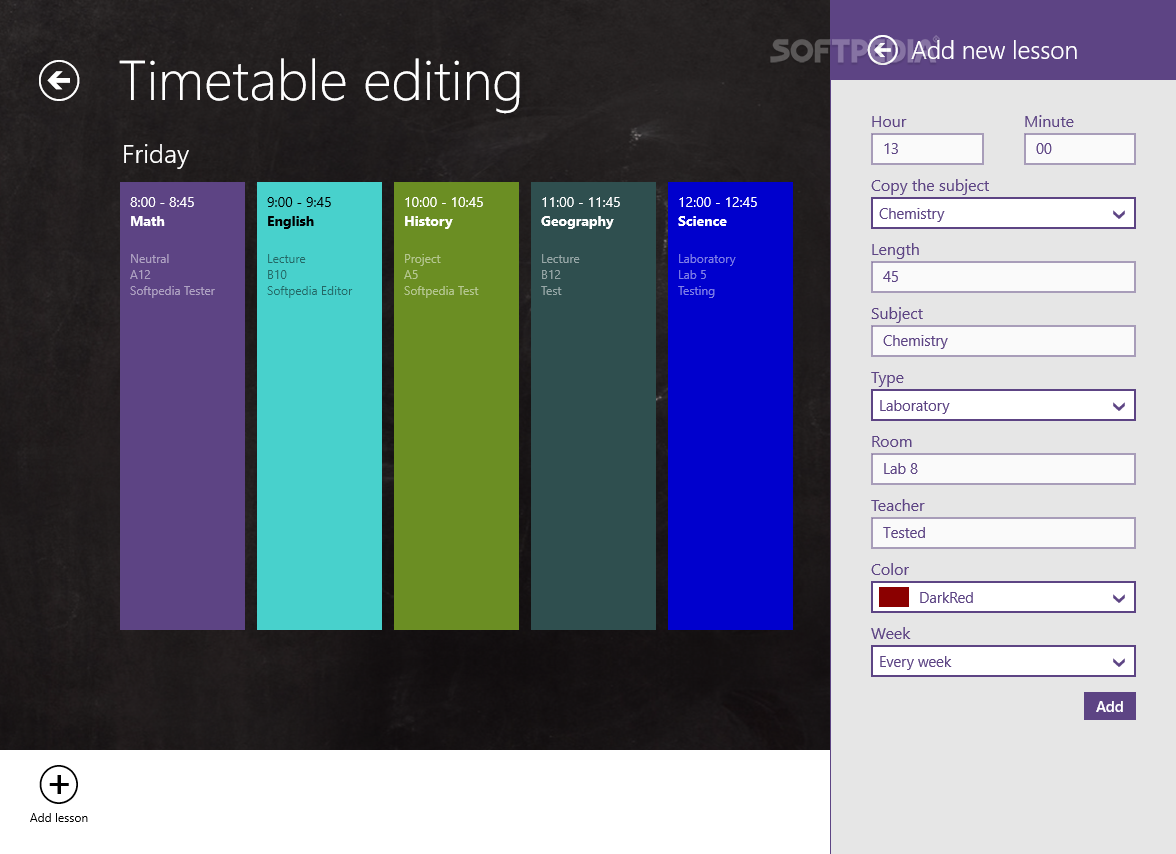Click the 'Lab 5' room text
This screenshot has width=1176, height=854.
[x=692, y=275]
